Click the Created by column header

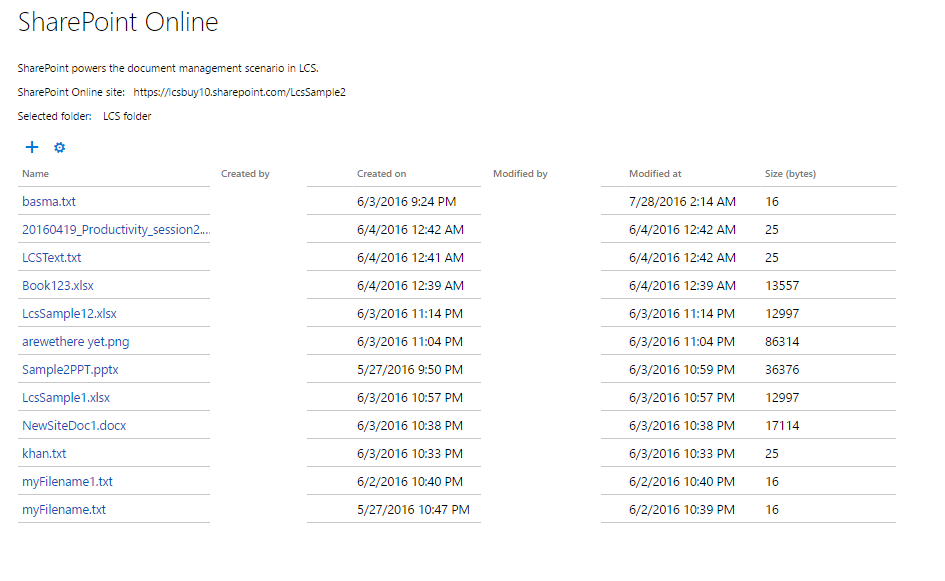245,174
